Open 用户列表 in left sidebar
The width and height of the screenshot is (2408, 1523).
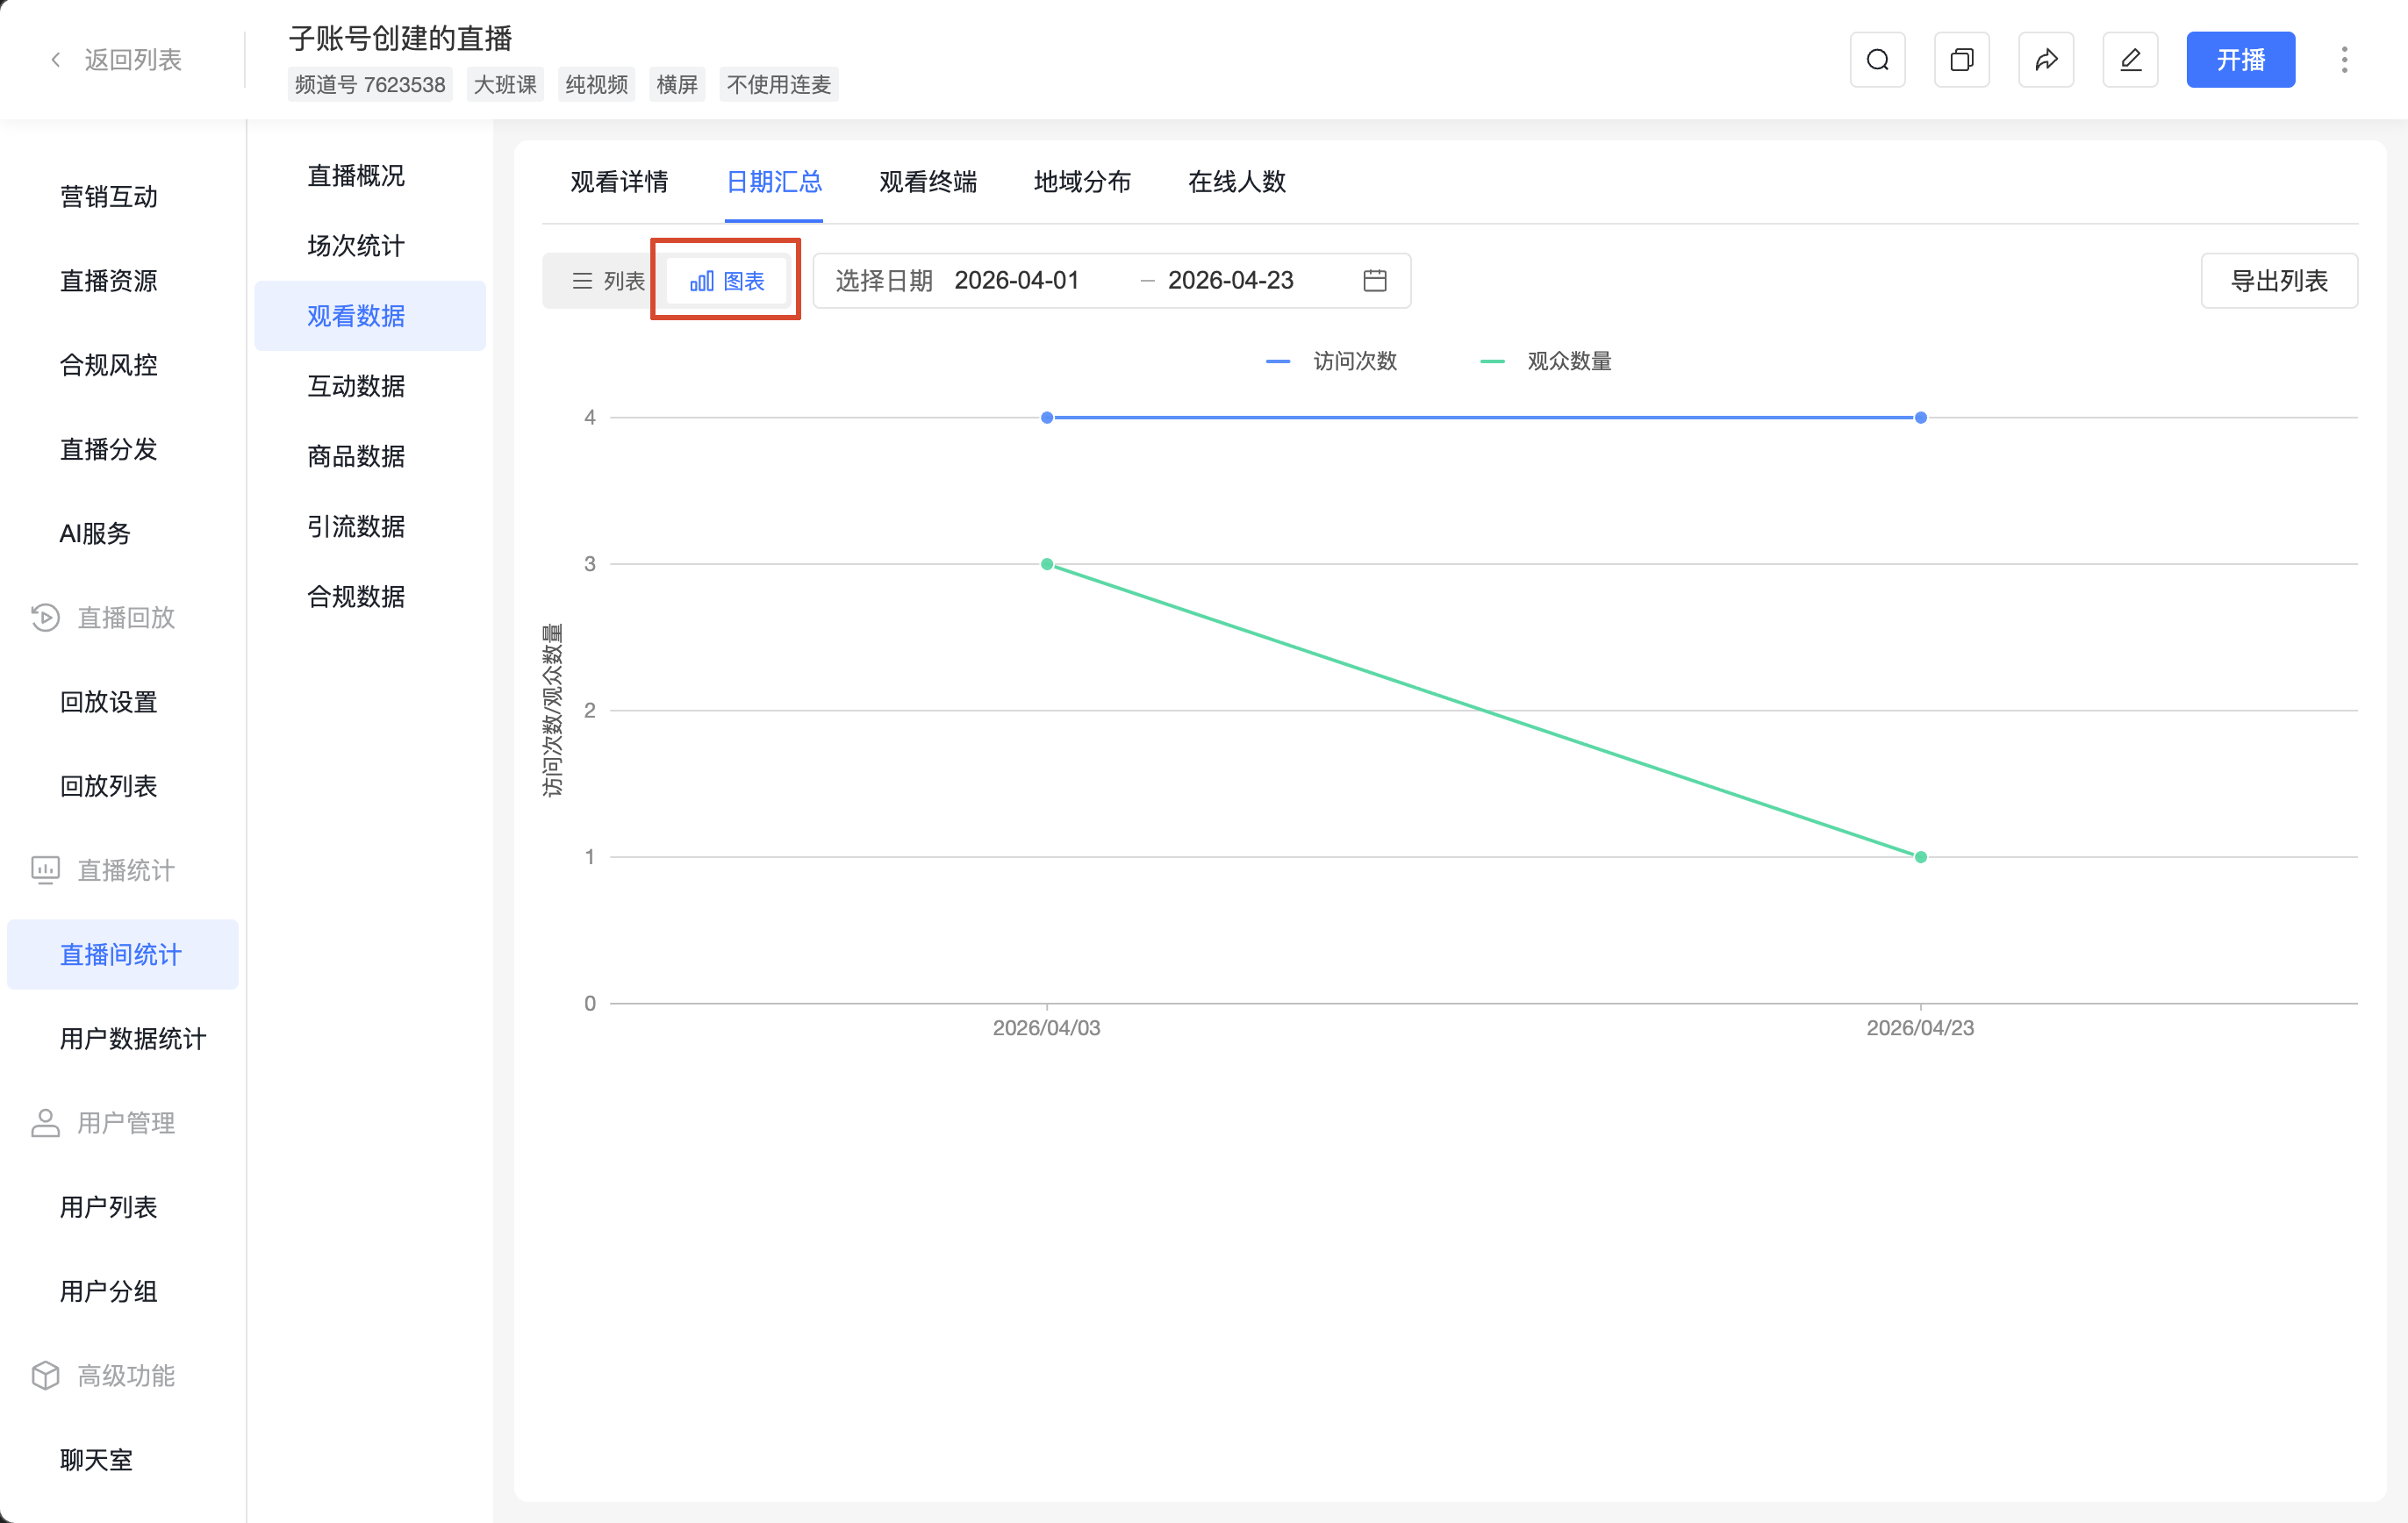pos(122,1207)
